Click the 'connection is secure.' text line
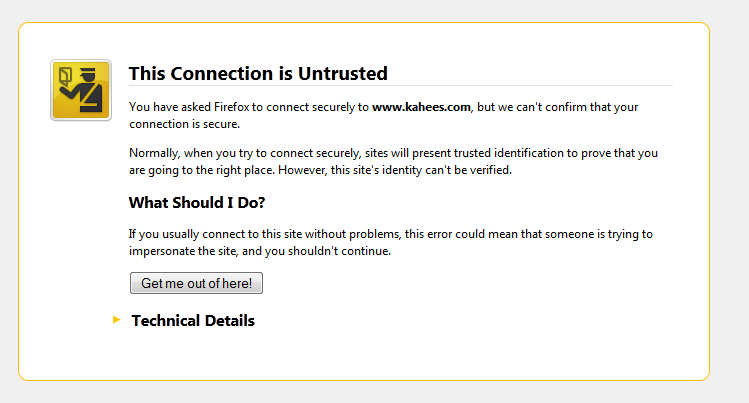The width and height of the screenshot is (749, 403). pyautogui.click(x=184, y=124)
